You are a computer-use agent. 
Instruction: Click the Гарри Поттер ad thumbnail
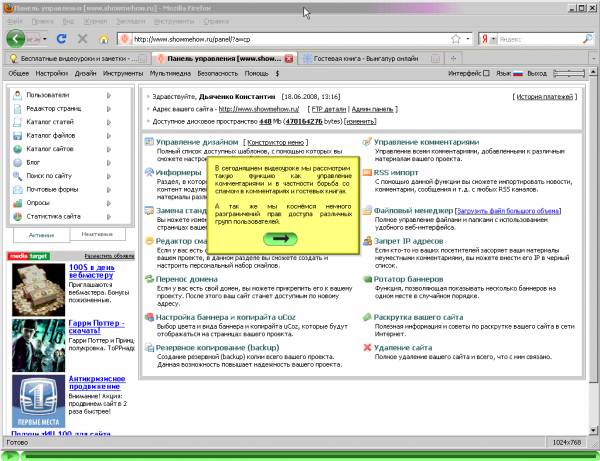38,345
